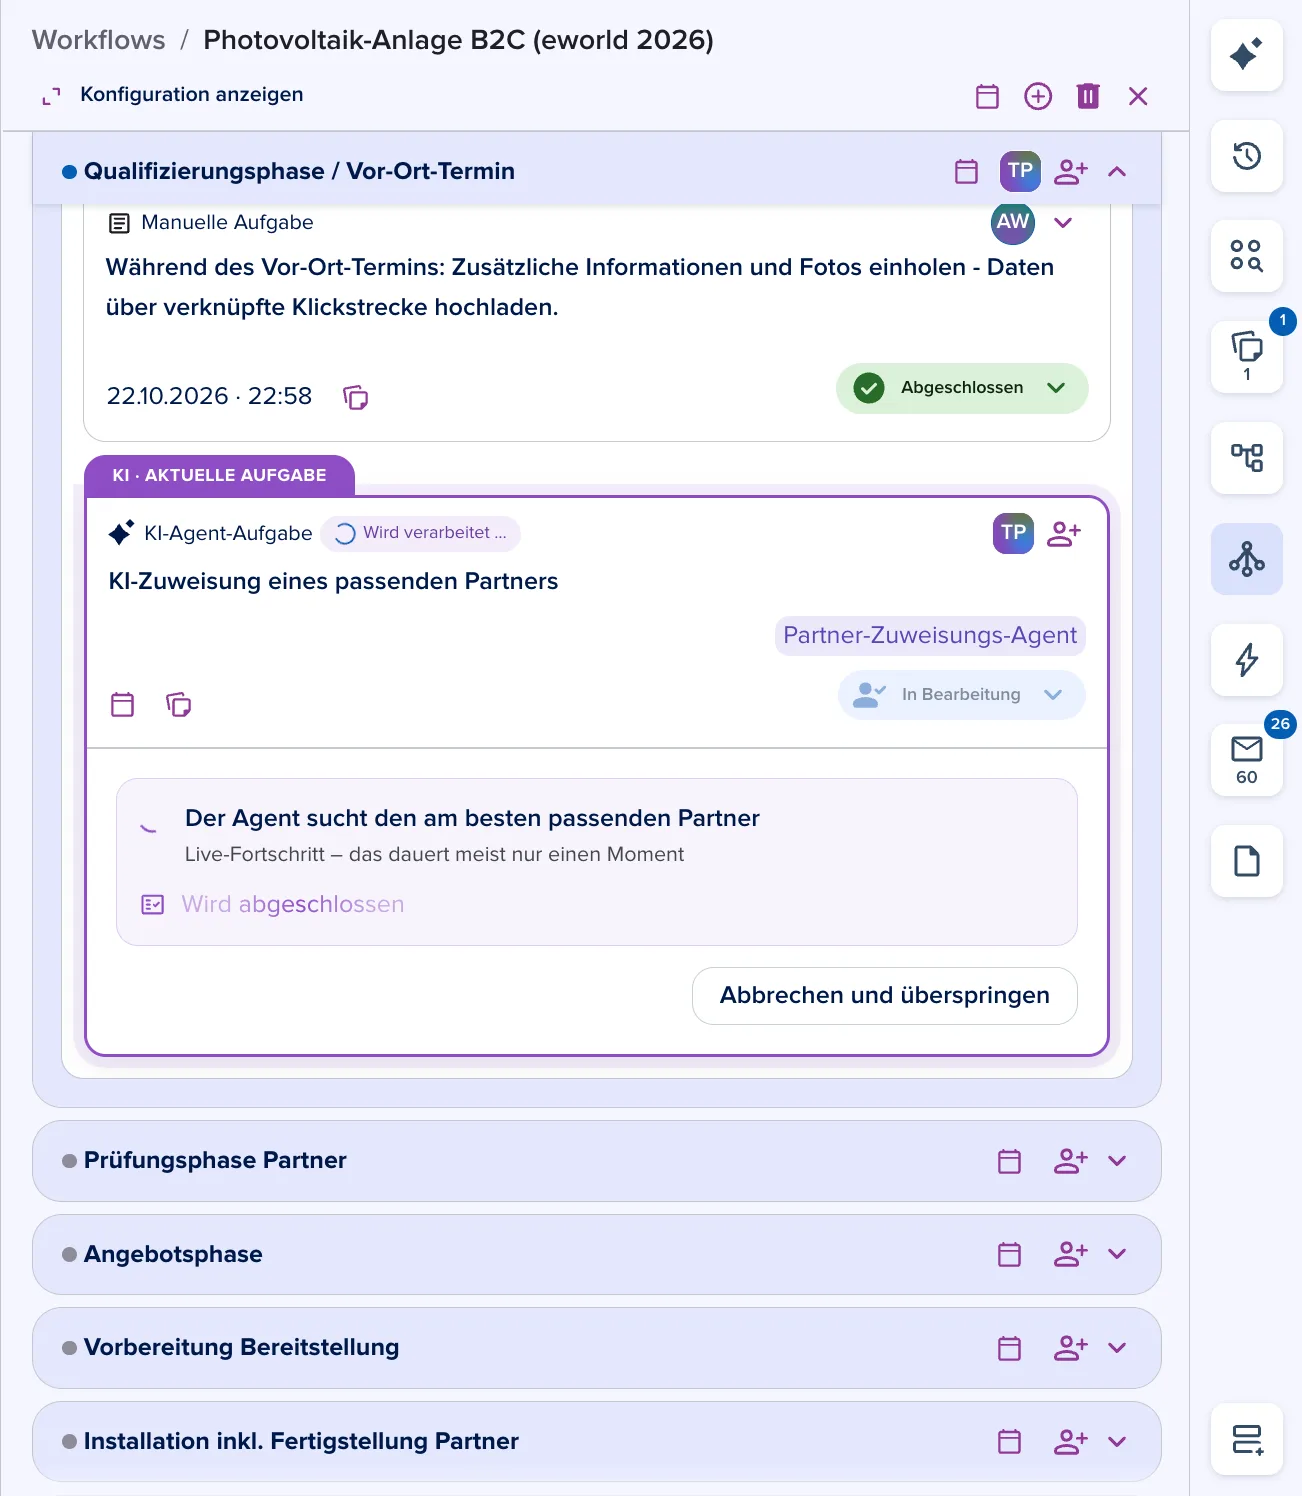Assign a user to Prüfungsphase Partner
This screenshot has width=1302, height=1496.
1071,1161
